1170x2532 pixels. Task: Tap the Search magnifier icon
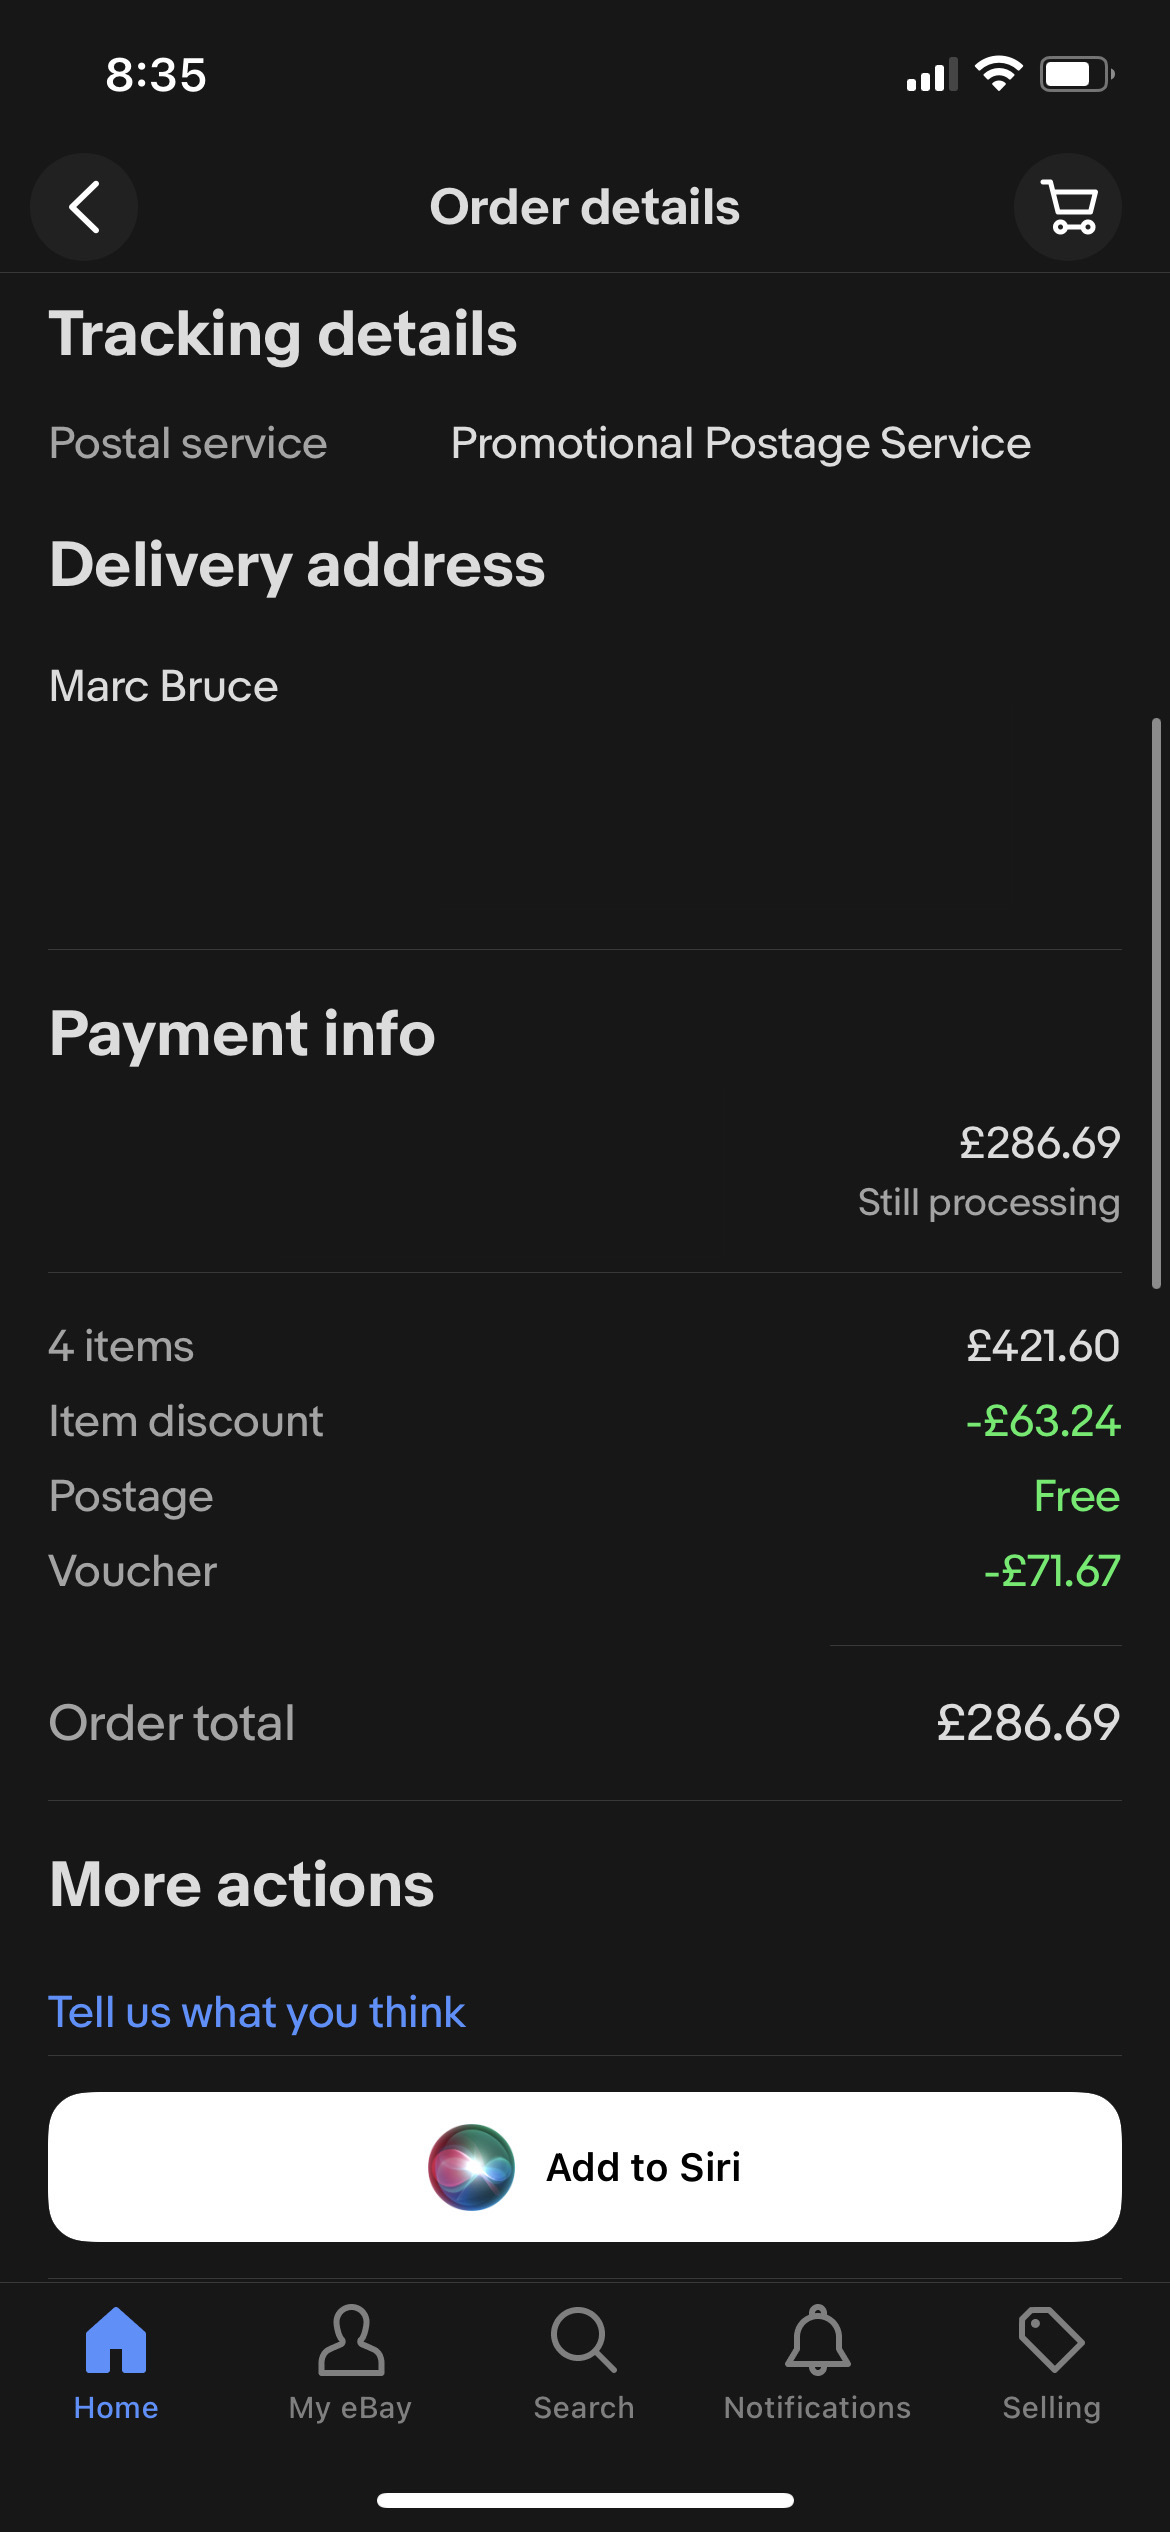tap(584, 2340)
